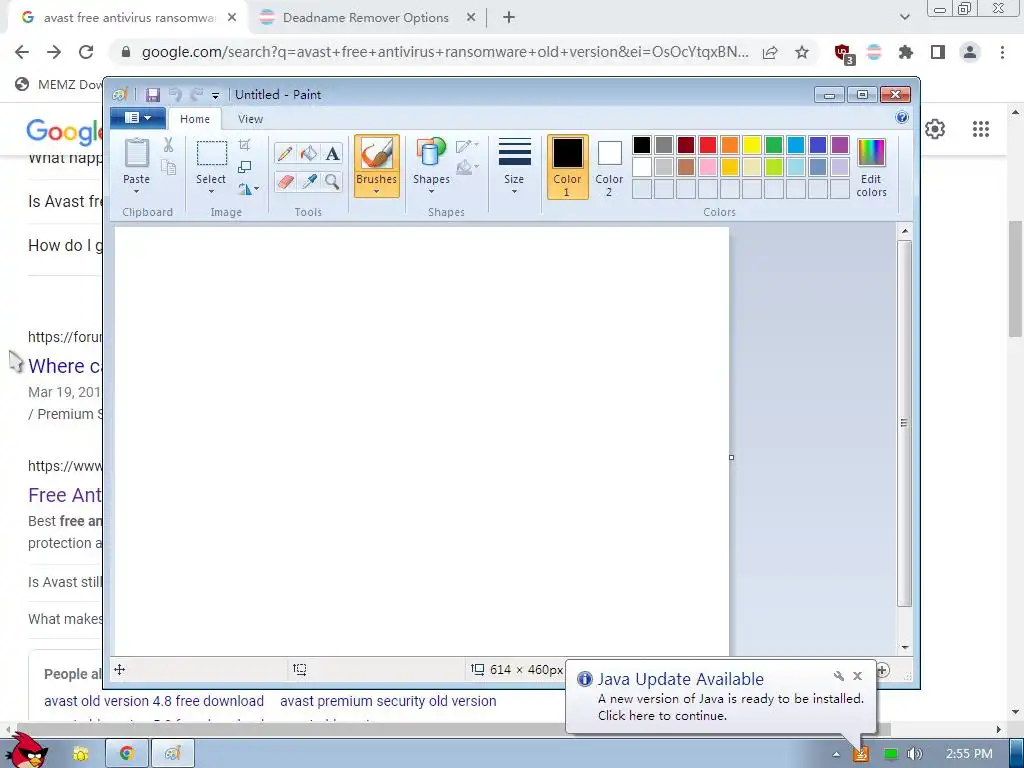The image size is (1024, 768).
Task: Click the Edit colors rainbow icon
Action: pos(871,153)
